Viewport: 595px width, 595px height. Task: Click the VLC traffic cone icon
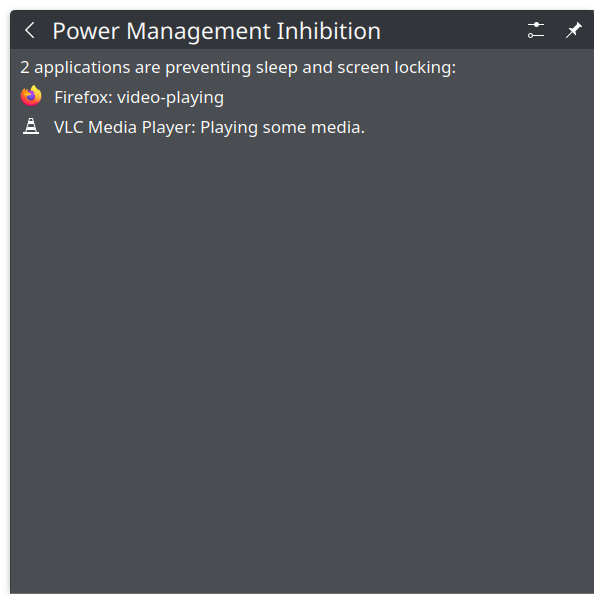(x=31, y=126)
